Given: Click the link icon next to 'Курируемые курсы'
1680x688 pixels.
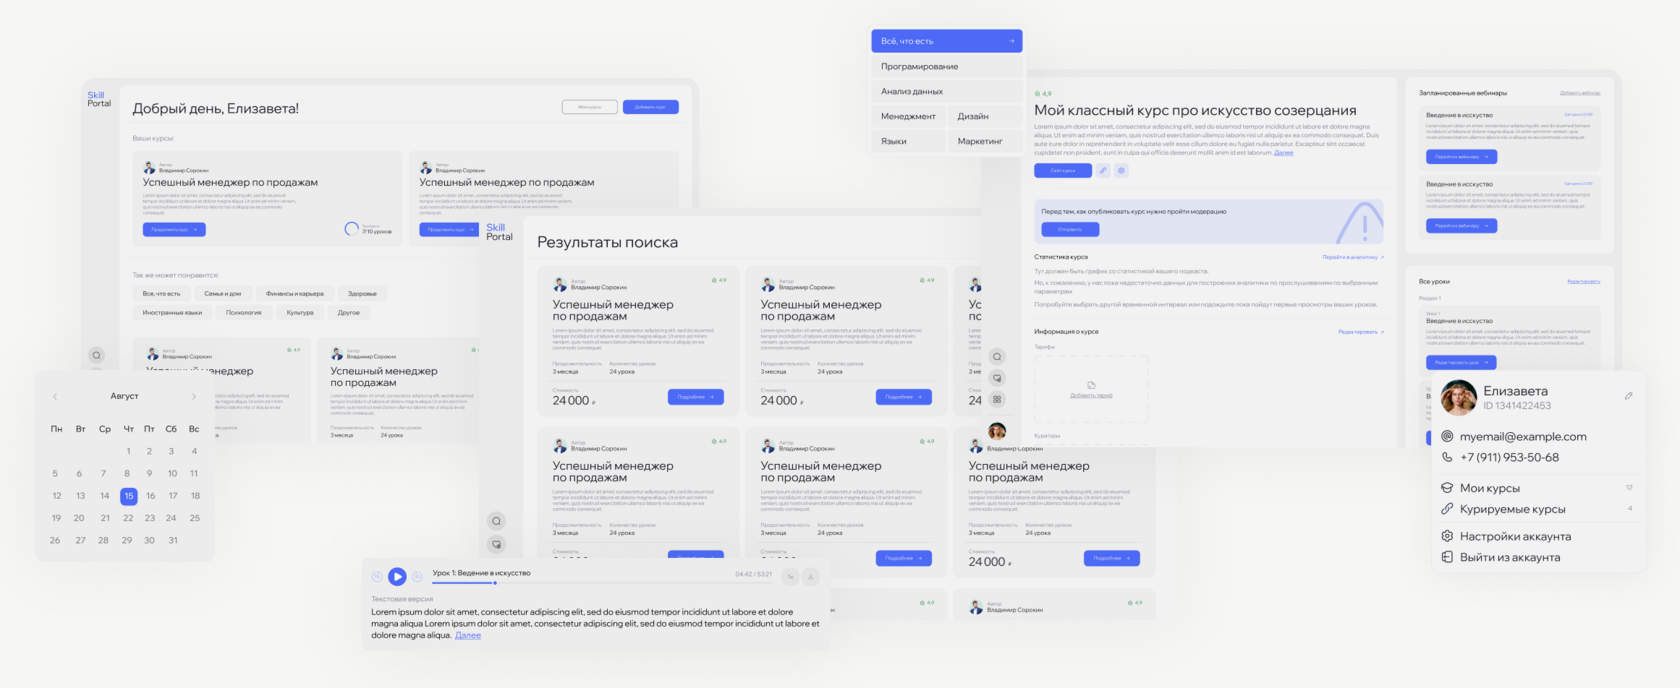Looking at the screenshot, I should (1447, 509).
